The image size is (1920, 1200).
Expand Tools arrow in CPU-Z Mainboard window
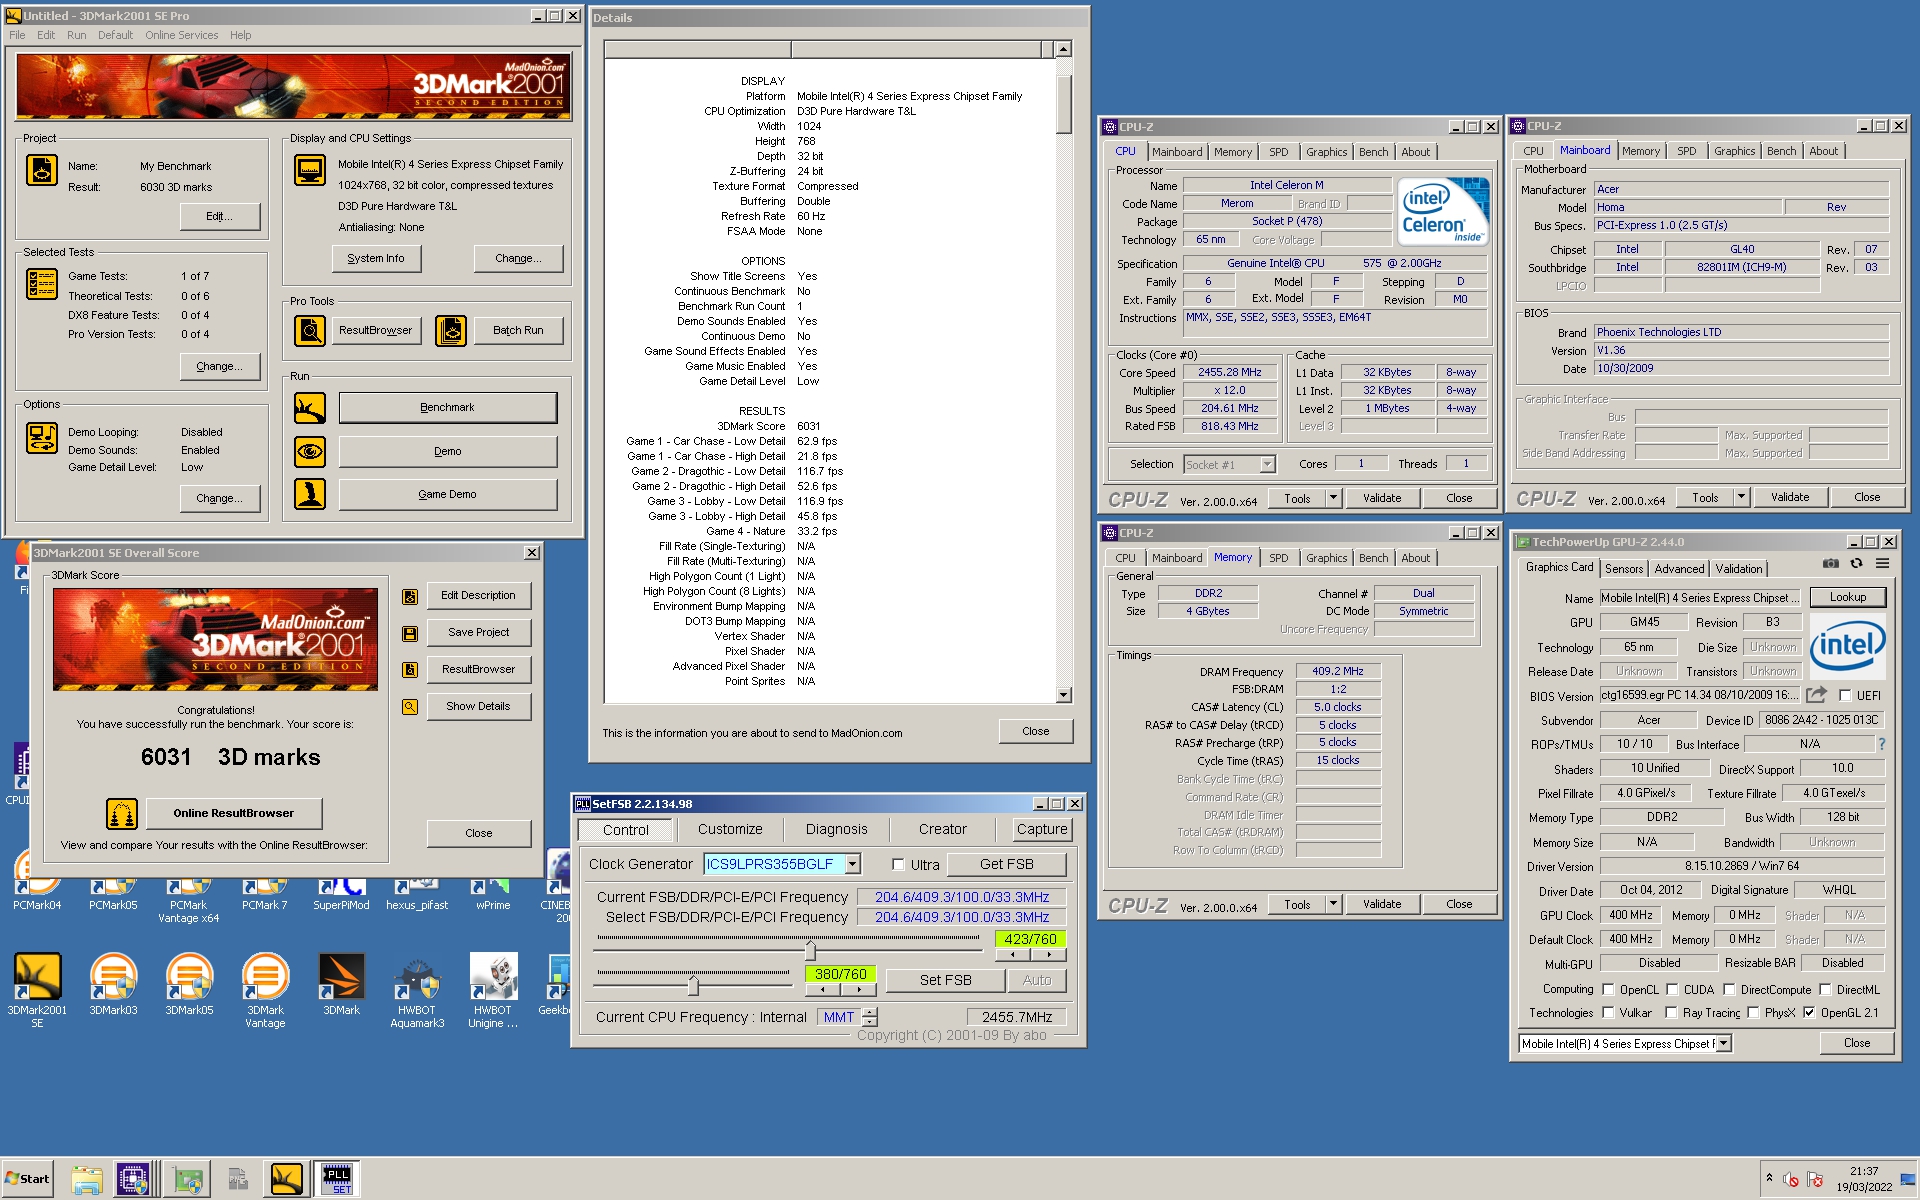pos(1741,497)
